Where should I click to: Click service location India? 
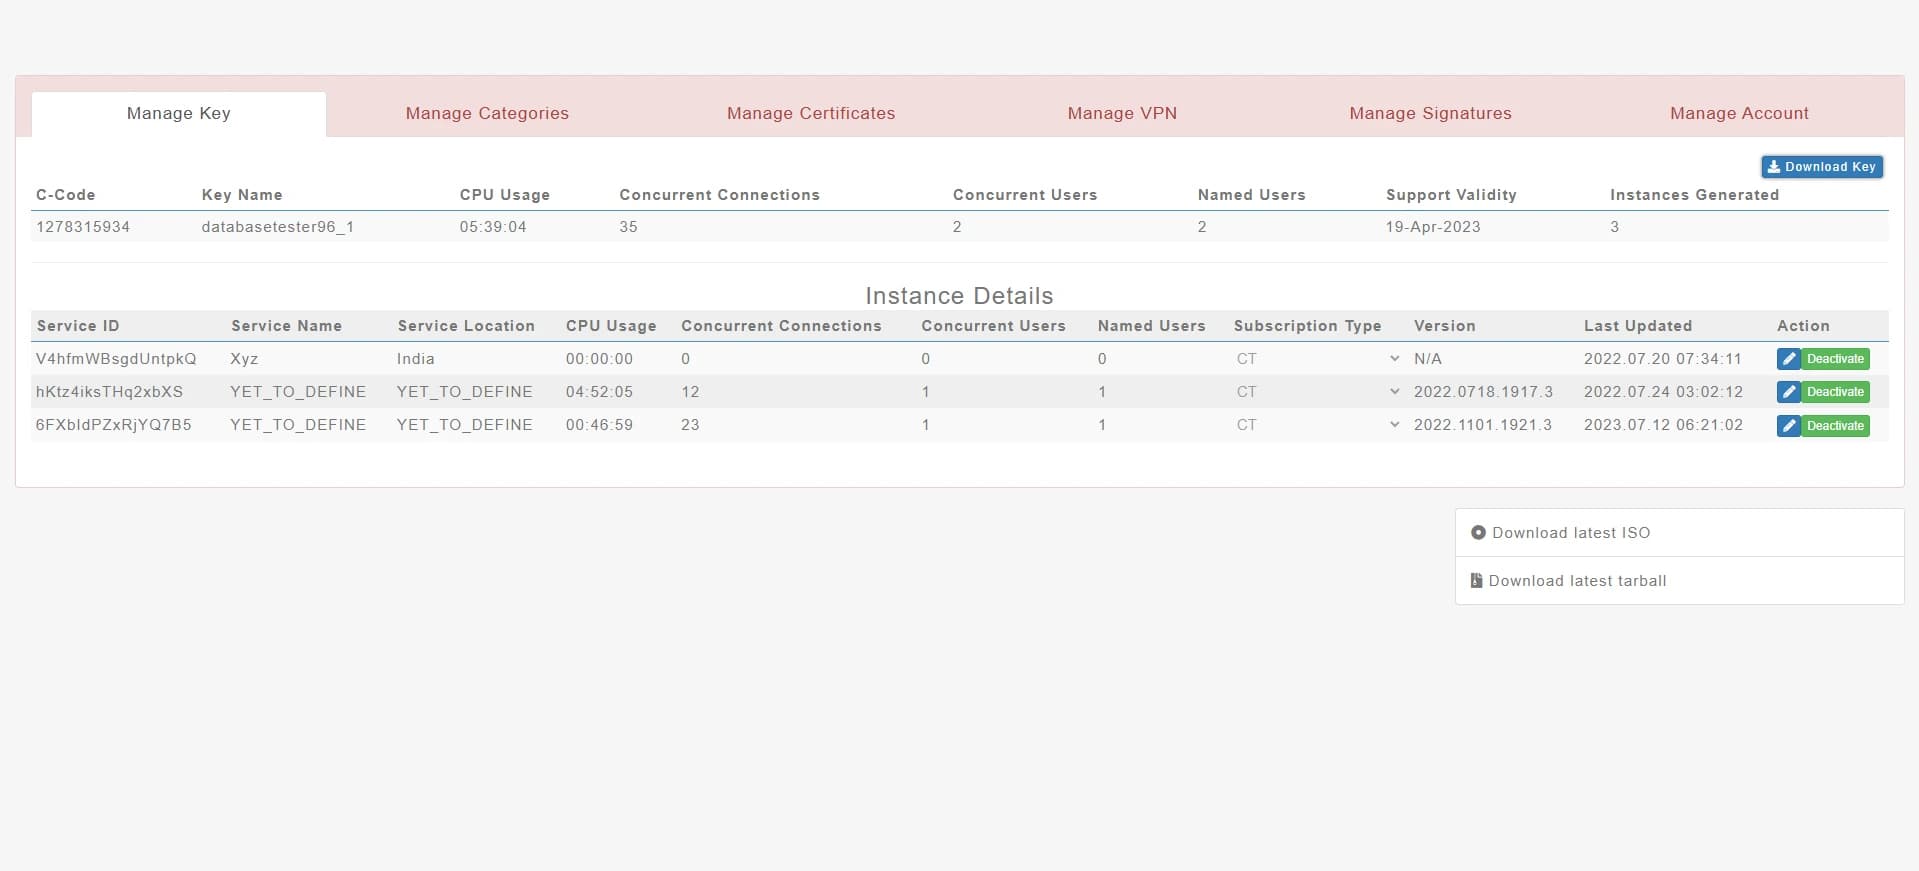click(x=415, y=359)
